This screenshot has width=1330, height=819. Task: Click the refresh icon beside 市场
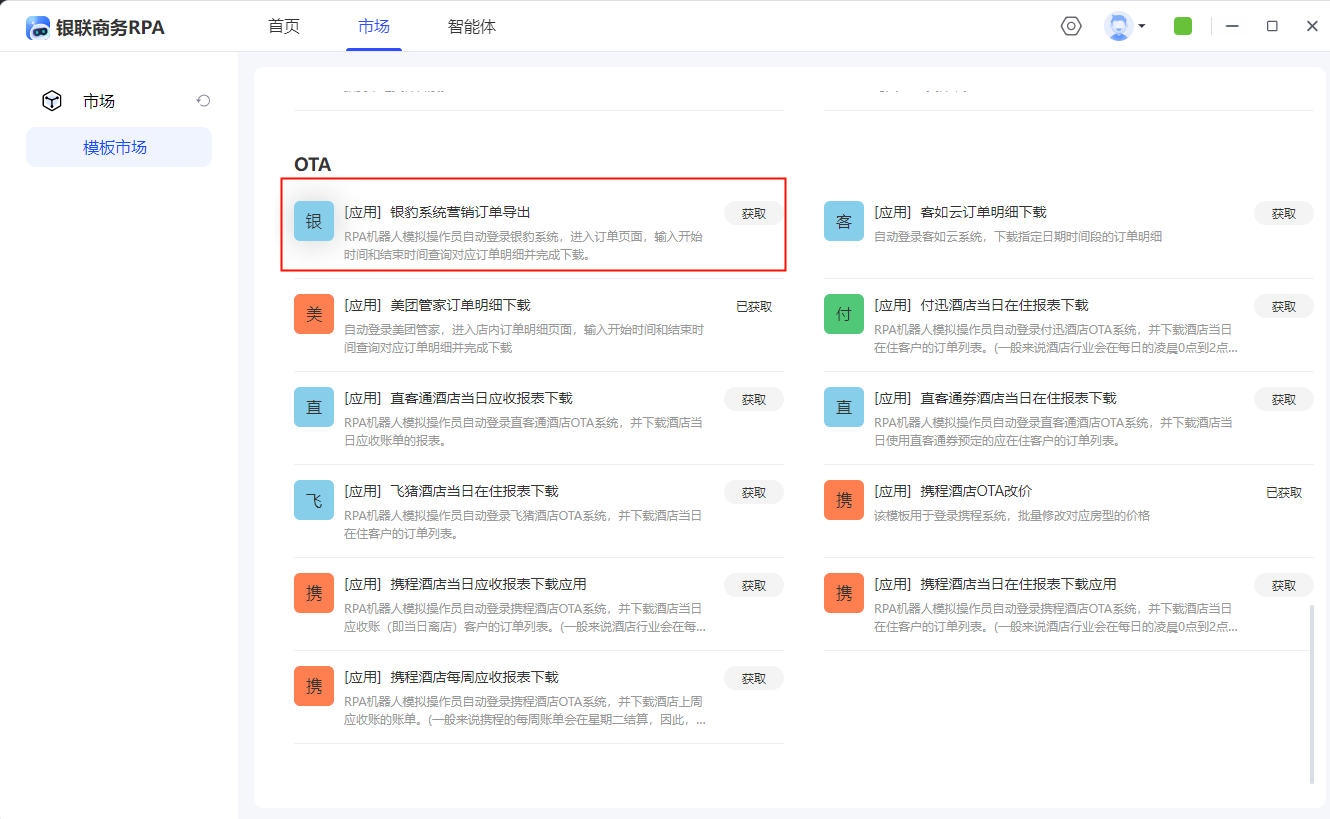pyautogui.click(x=203, y=101)
